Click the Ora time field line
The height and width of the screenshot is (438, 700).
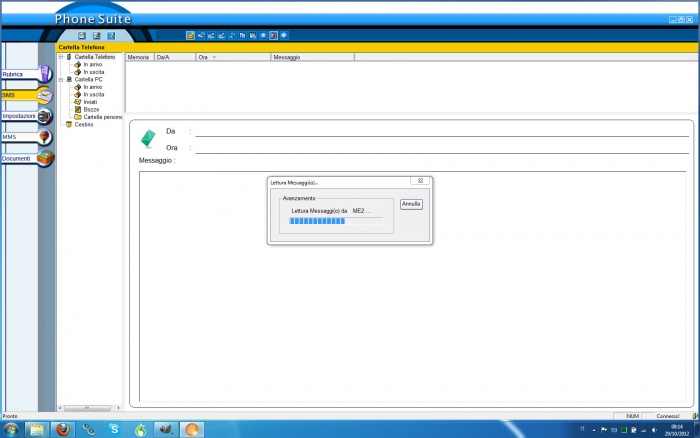[442, 149]
